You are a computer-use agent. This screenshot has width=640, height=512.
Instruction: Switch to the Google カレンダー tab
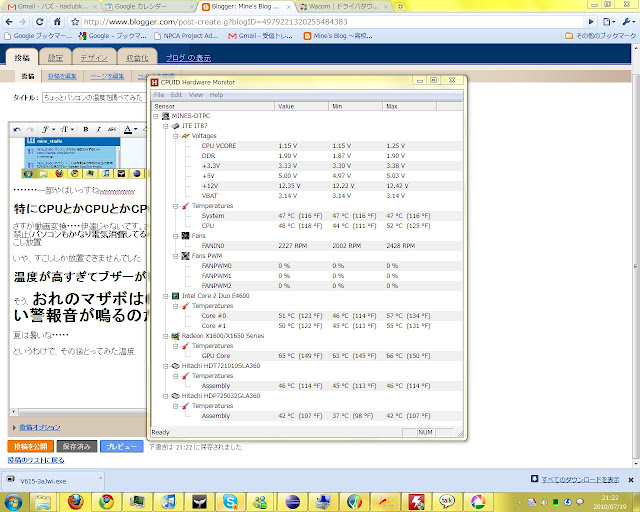[148, 7]
